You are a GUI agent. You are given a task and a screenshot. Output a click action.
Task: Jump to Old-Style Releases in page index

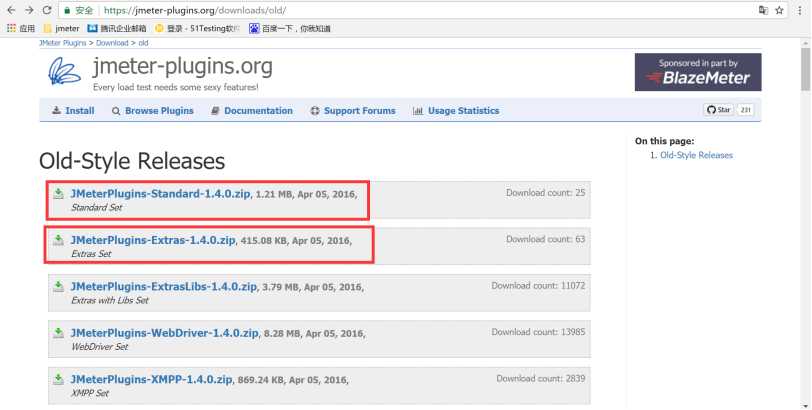[x=696, y=155]
